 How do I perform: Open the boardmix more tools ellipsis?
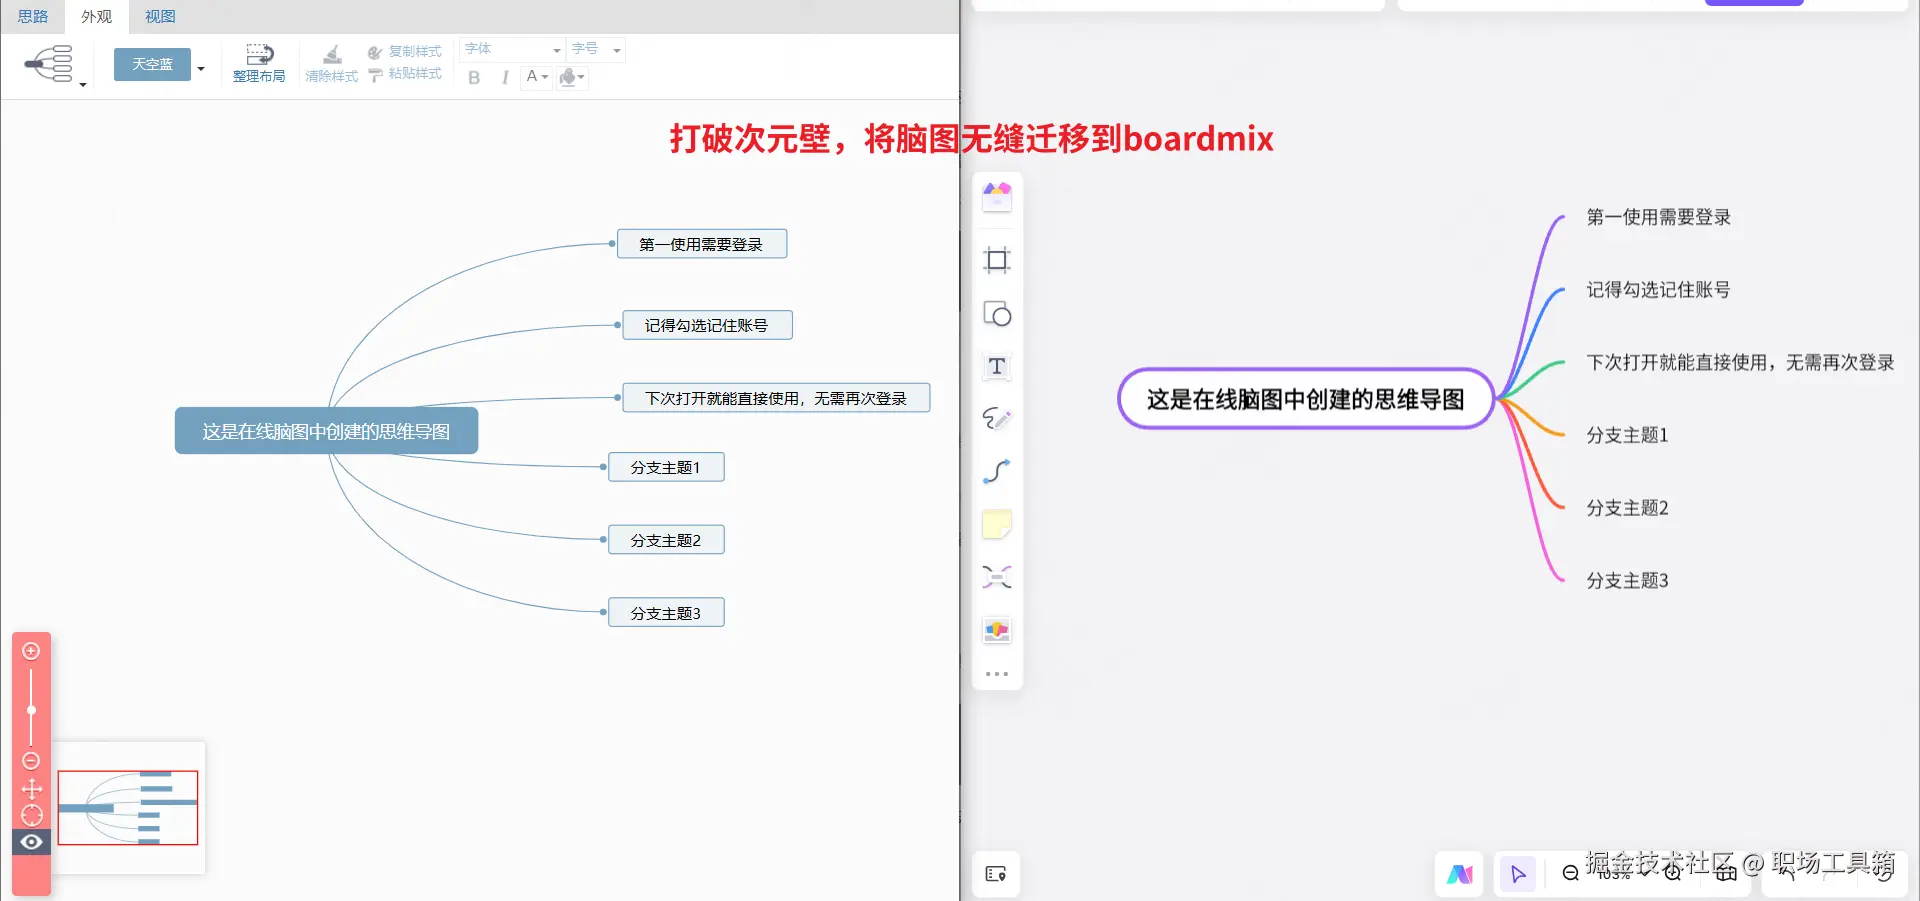[997, 674]
